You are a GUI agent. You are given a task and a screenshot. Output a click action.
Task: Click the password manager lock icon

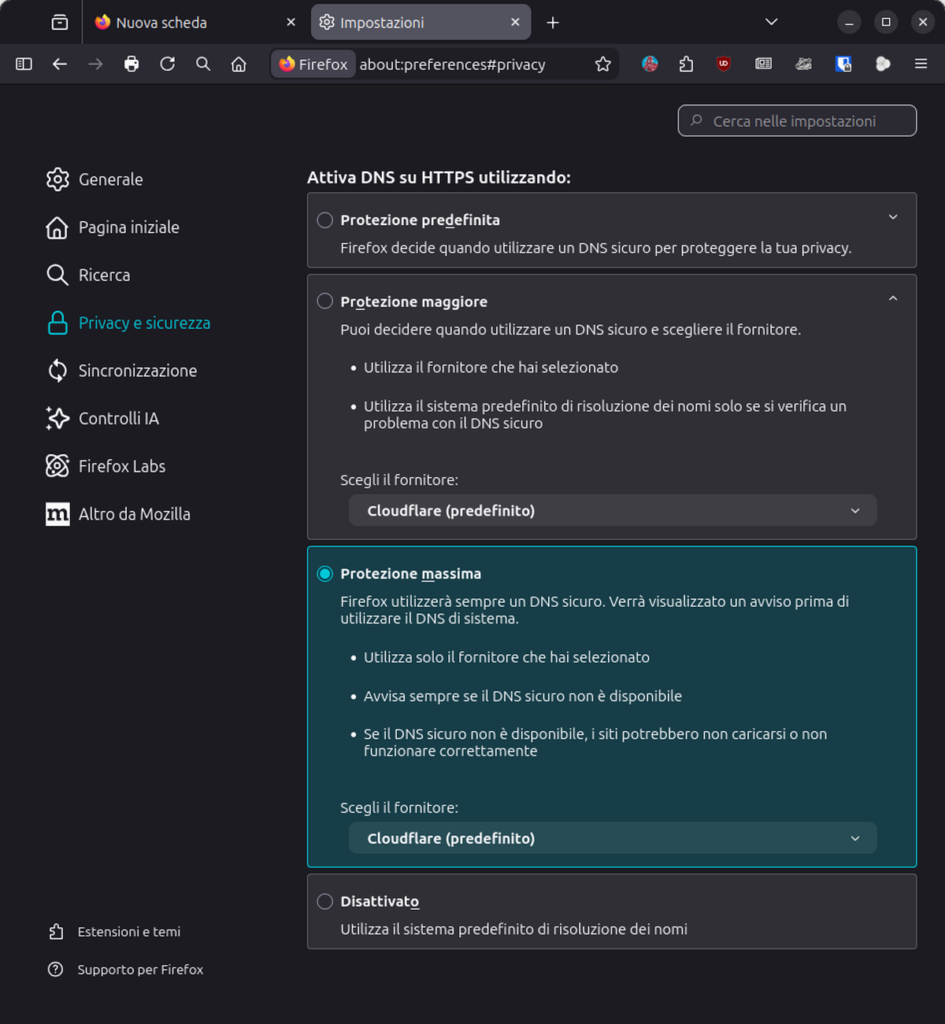pyautogui.click(x=844, y=64)
